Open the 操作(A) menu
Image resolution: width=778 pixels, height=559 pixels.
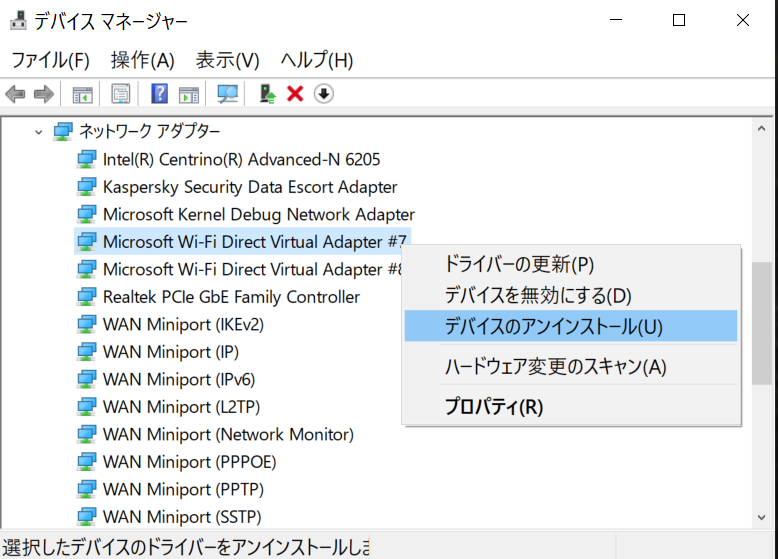click(x=142, y=60)
